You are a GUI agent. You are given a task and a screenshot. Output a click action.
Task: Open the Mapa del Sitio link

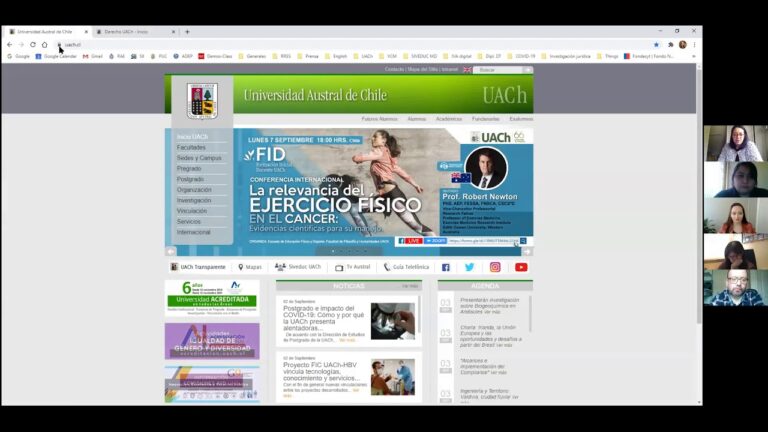coord(423,70)
